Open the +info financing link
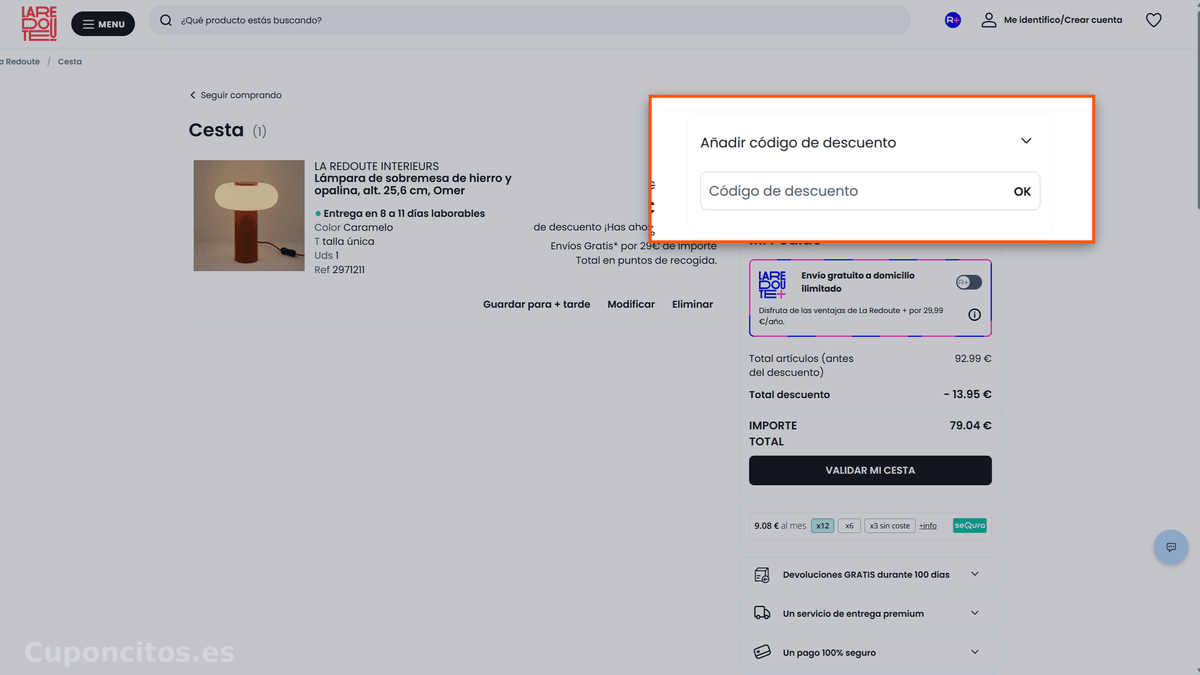Screen dimensions: 1200x675 [x=928, y=525]
